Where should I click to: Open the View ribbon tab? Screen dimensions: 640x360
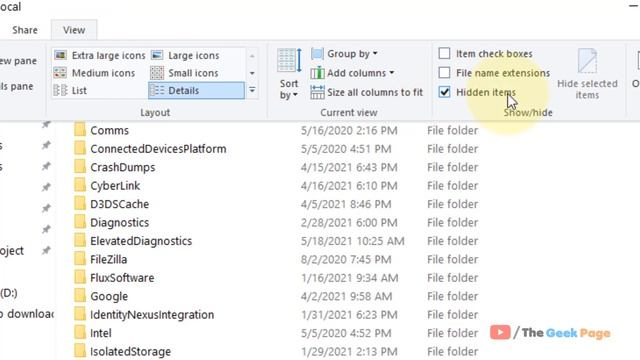[74, 30]
